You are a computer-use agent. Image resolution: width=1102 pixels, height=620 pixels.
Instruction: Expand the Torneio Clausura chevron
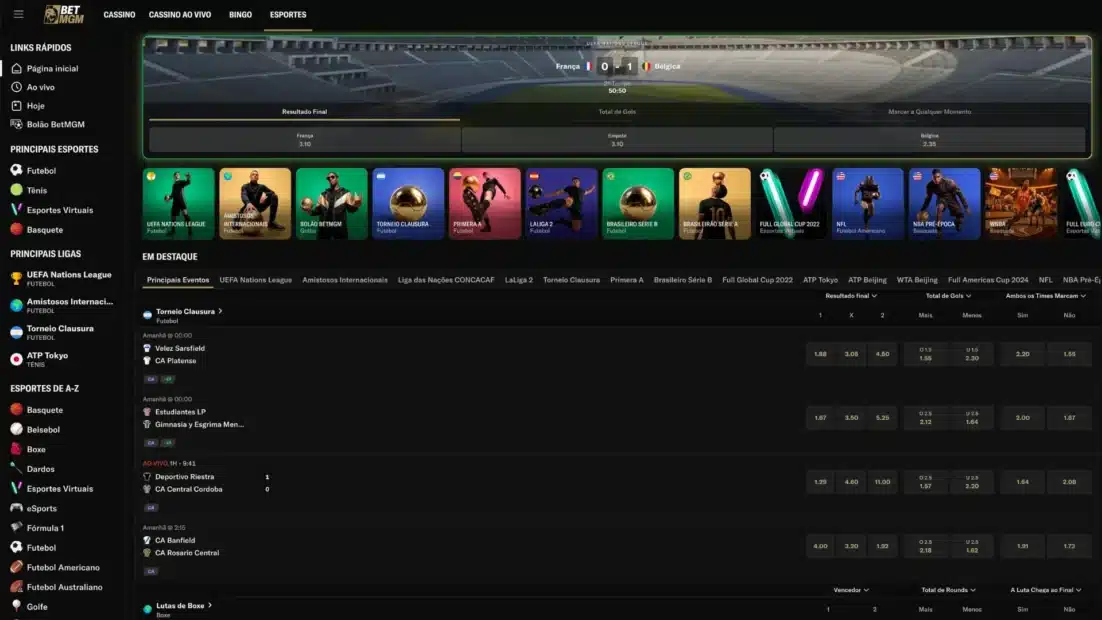click(220, 311)
